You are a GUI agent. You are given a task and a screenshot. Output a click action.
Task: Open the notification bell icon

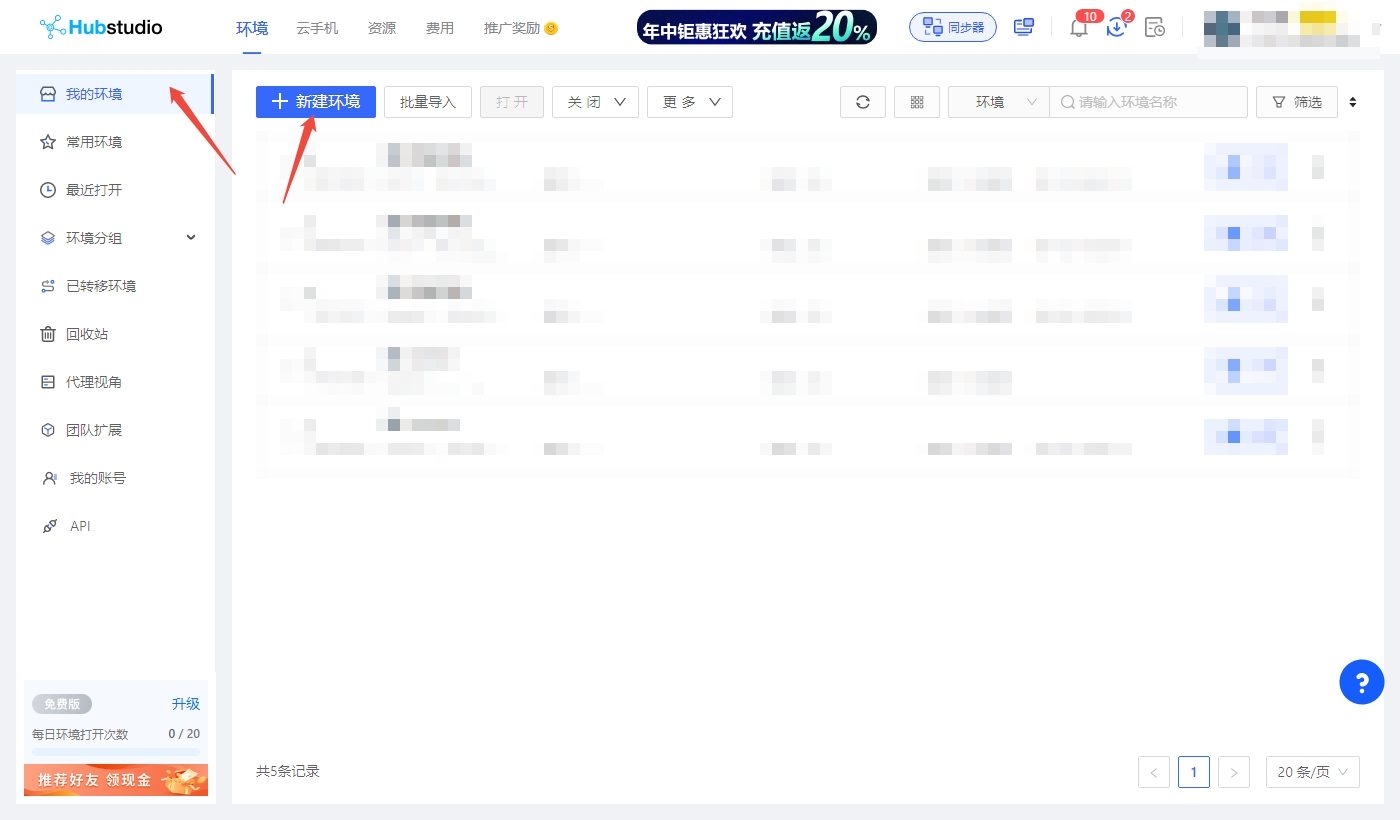[1079, 28]
